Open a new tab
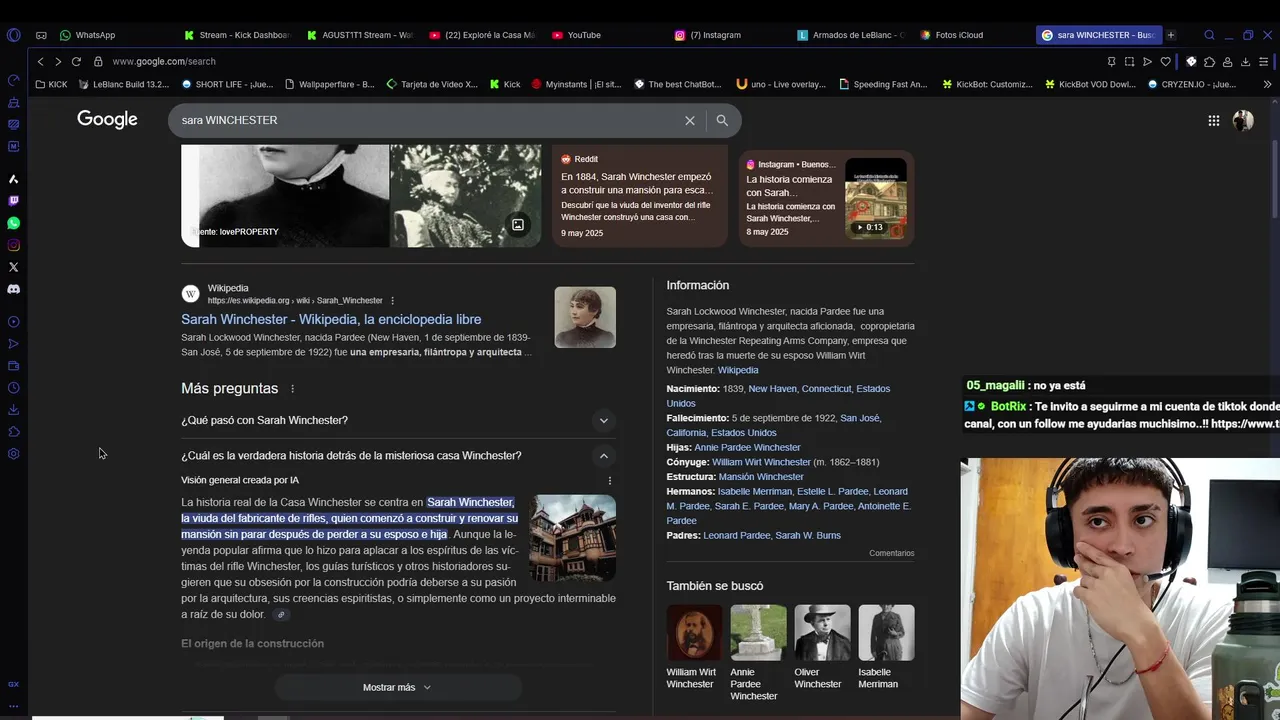Image resolution: width=1280 pixels, height=720 pixels. coord(1171,35)
